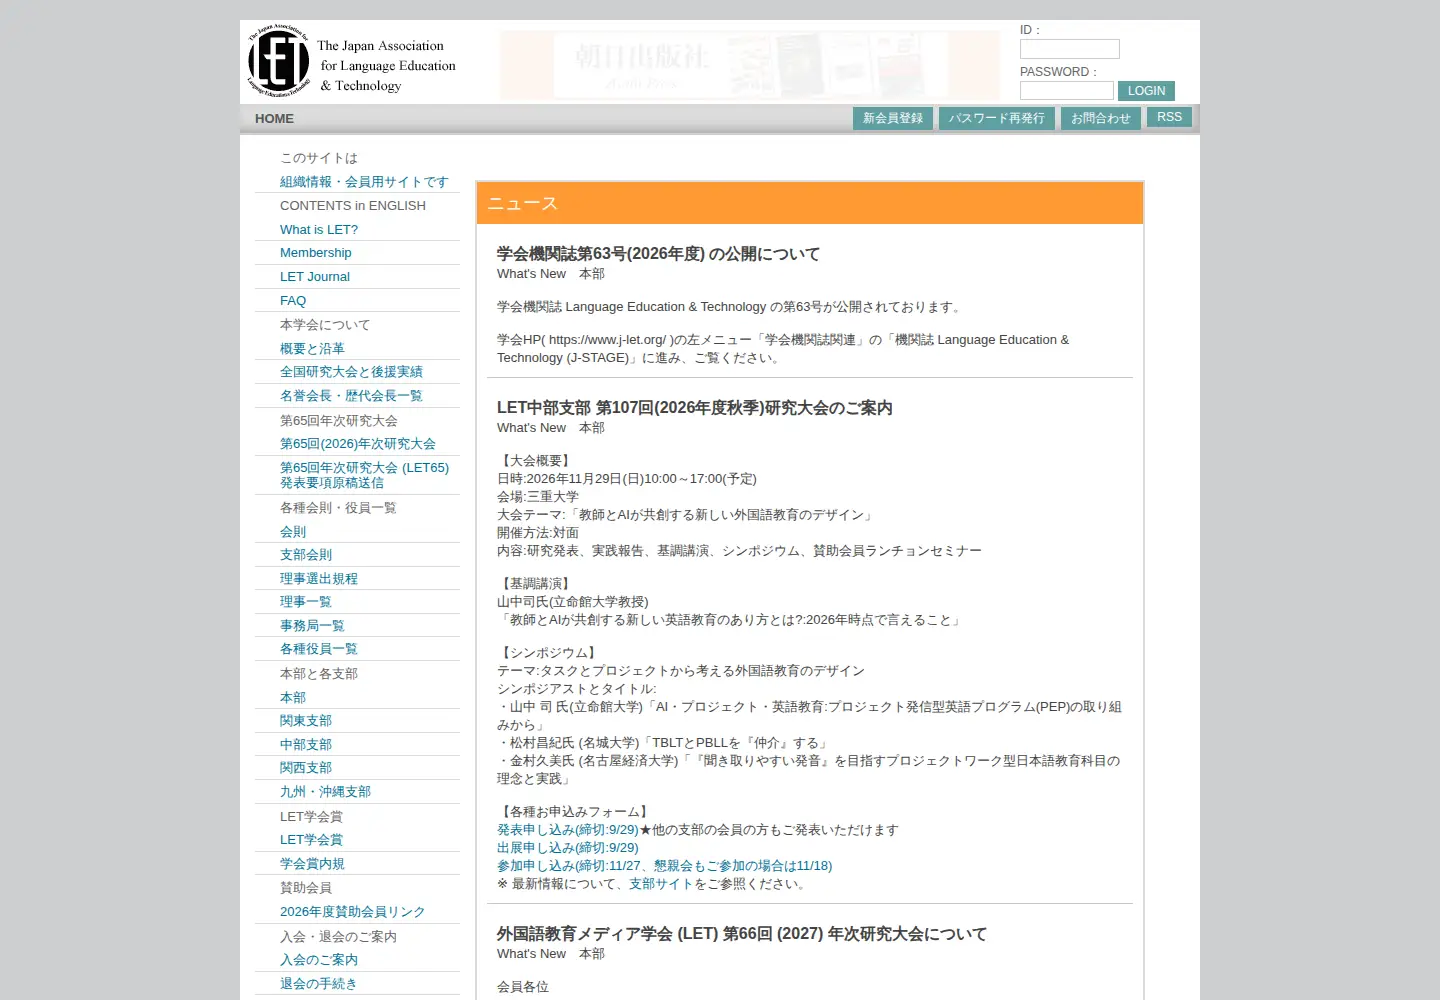The height and width of the screenshot is (1000, 1440).
Task: Open 出展申し込み(締切:9/29) form link
Action: 568,848
